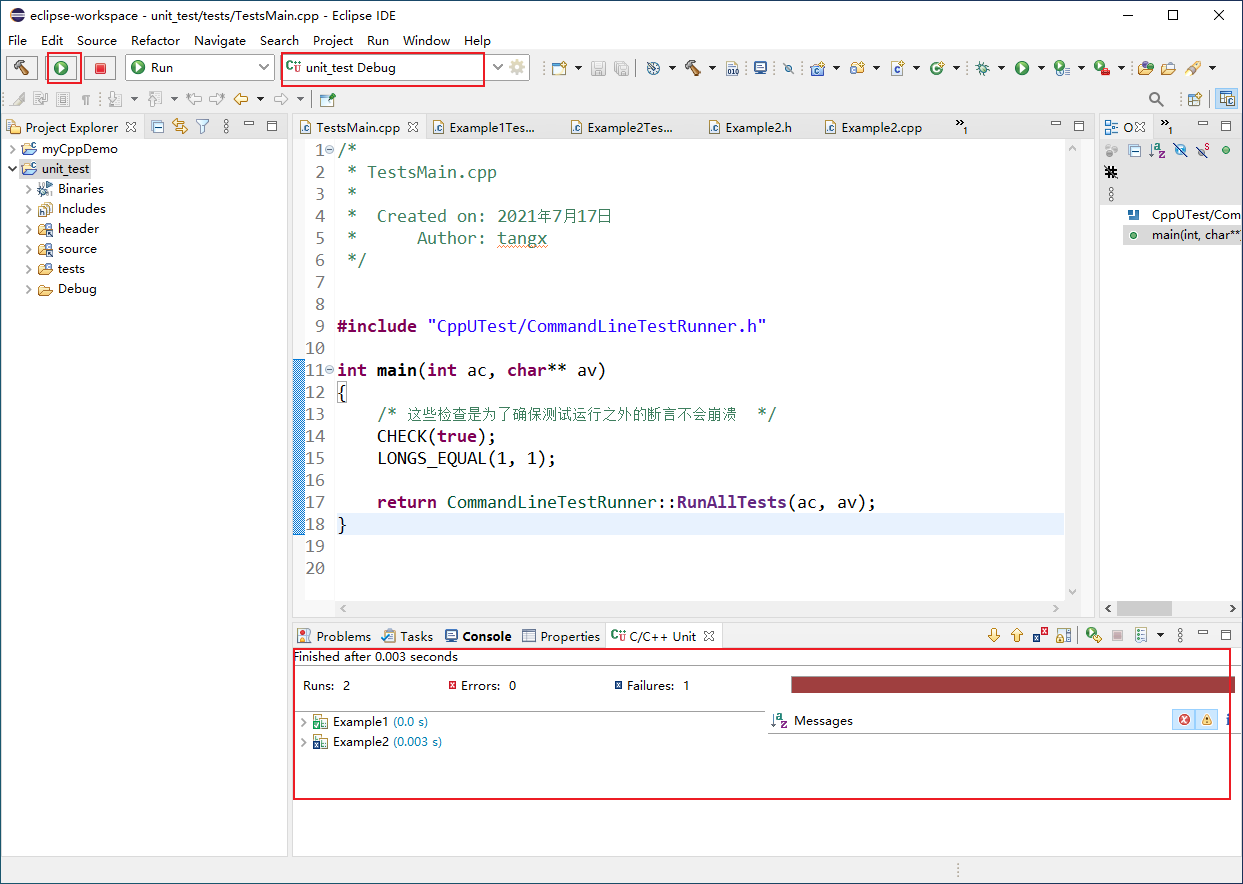Click the hammer Build icon

[x=22, y=68]
